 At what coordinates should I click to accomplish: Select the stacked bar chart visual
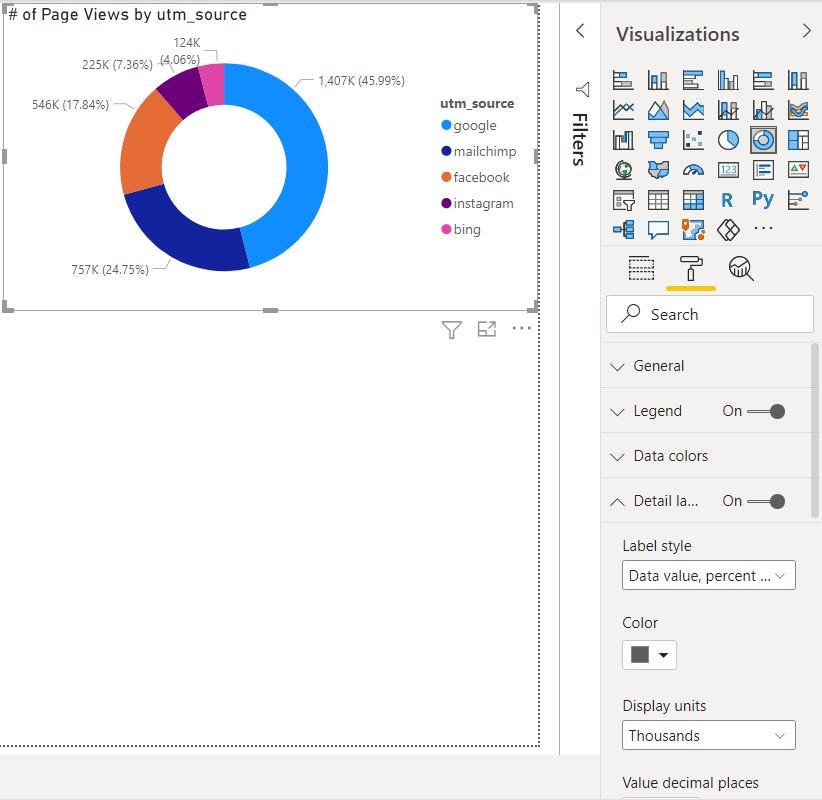[623, 81]
